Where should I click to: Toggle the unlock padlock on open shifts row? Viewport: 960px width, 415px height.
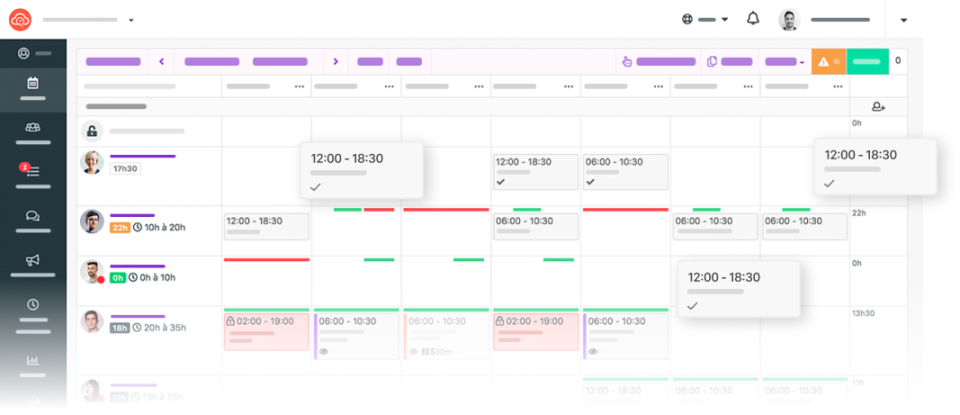[x=92, y=131]
